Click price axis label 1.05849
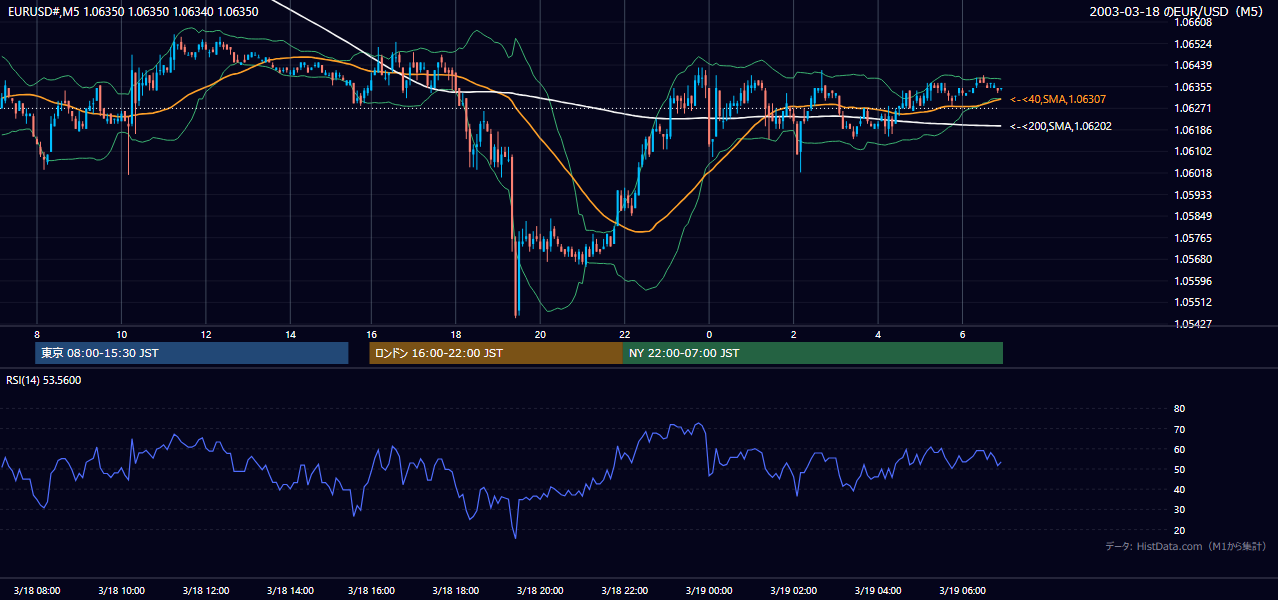 [1193, 216]
